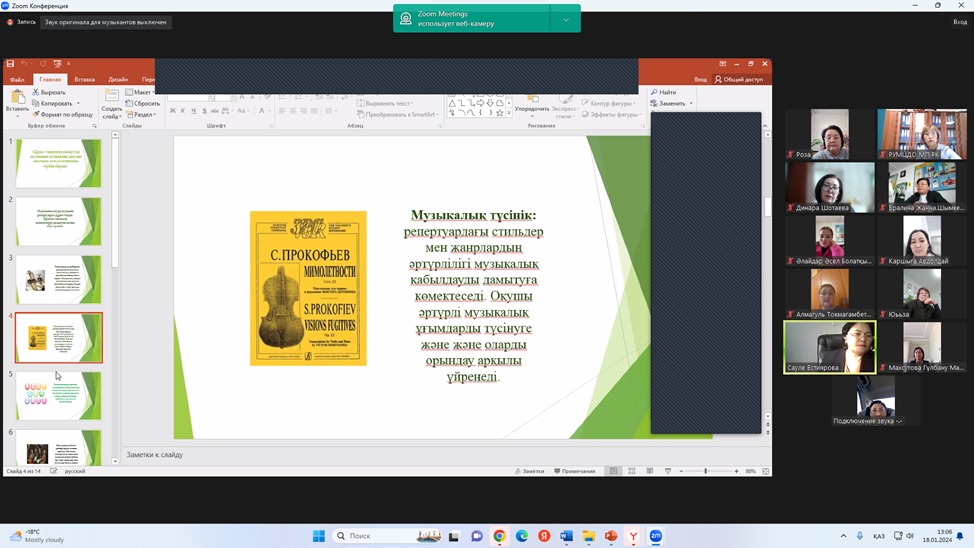Open Word from the taskbar
The height and width of the screenshot is (548, 974).
click(x=566, y=536)
